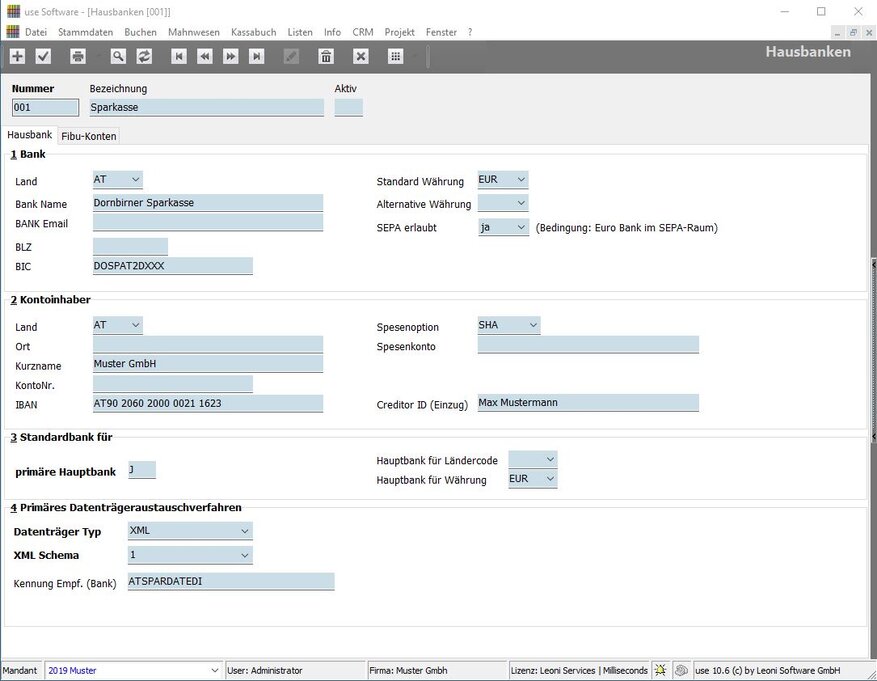The image size is (877, 681).
Task: Delete the record with the trash icon
Action: point(325,57)
